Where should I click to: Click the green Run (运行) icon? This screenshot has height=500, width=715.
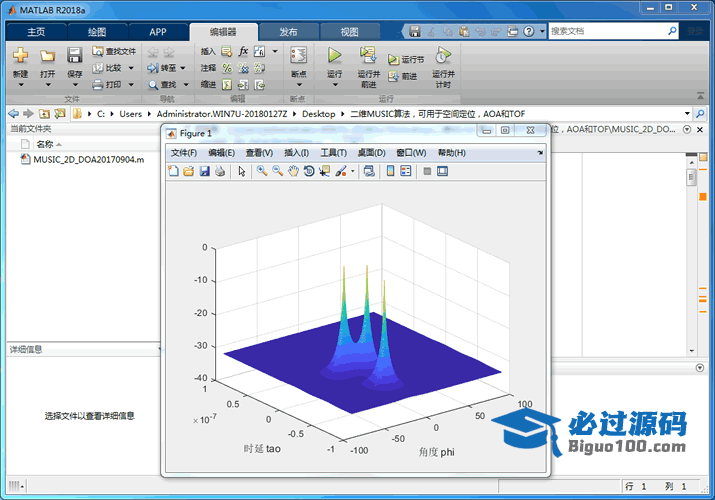tap(334, 55)
